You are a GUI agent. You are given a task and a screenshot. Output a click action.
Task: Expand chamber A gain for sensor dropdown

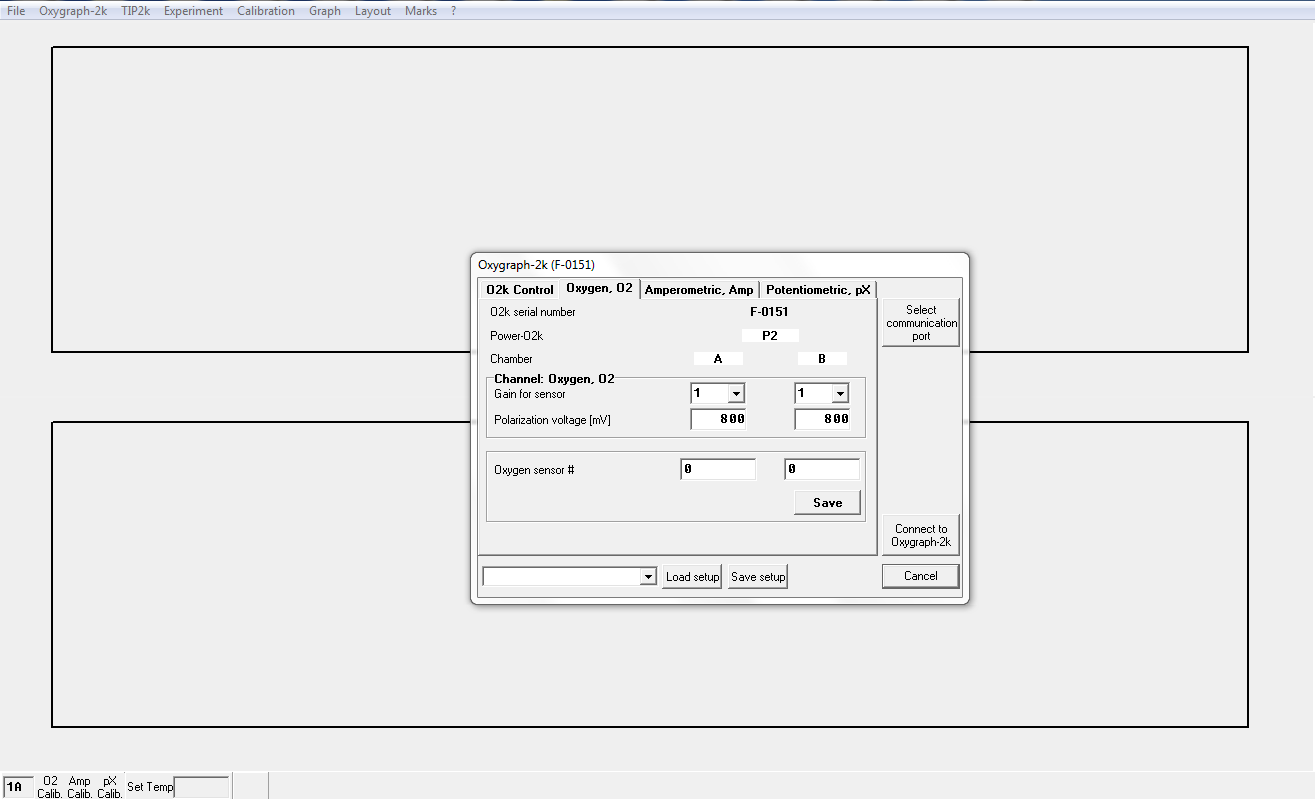[736, 394]
